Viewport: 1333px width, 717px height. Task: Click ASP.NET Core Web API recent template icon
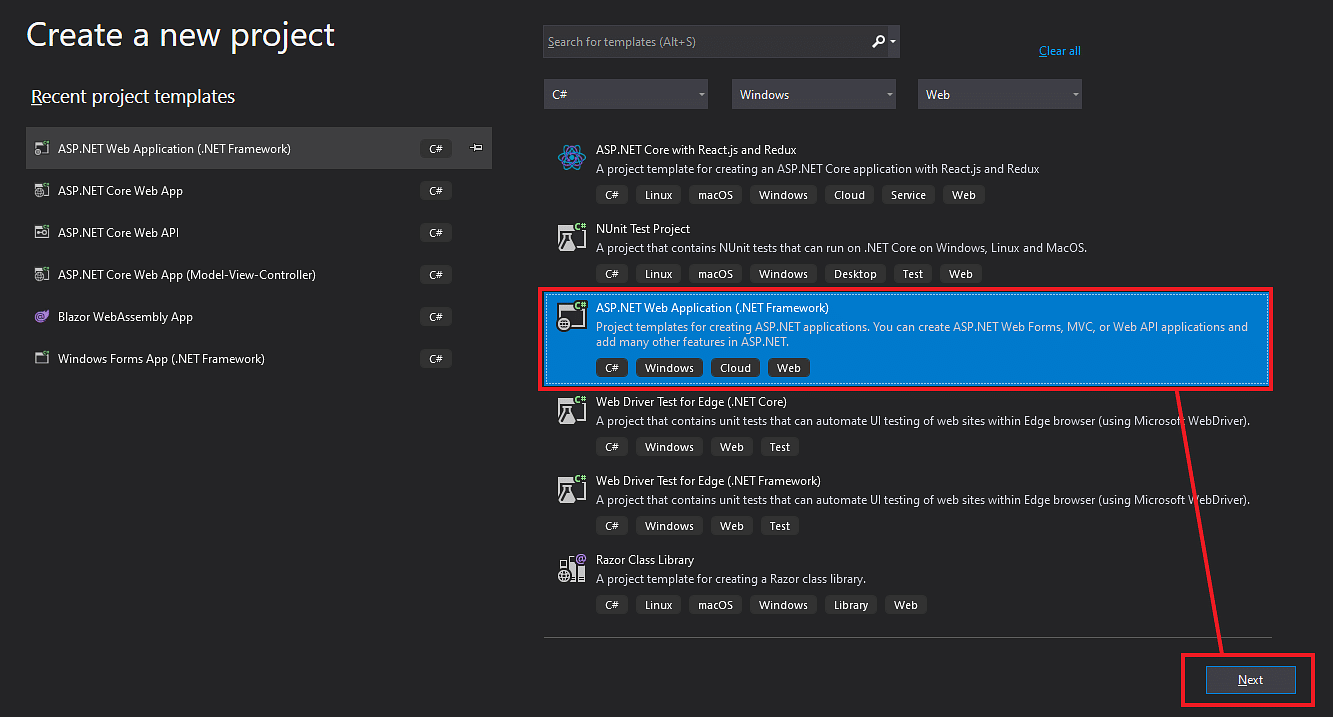pyautogui.click(x=42, y=233)
